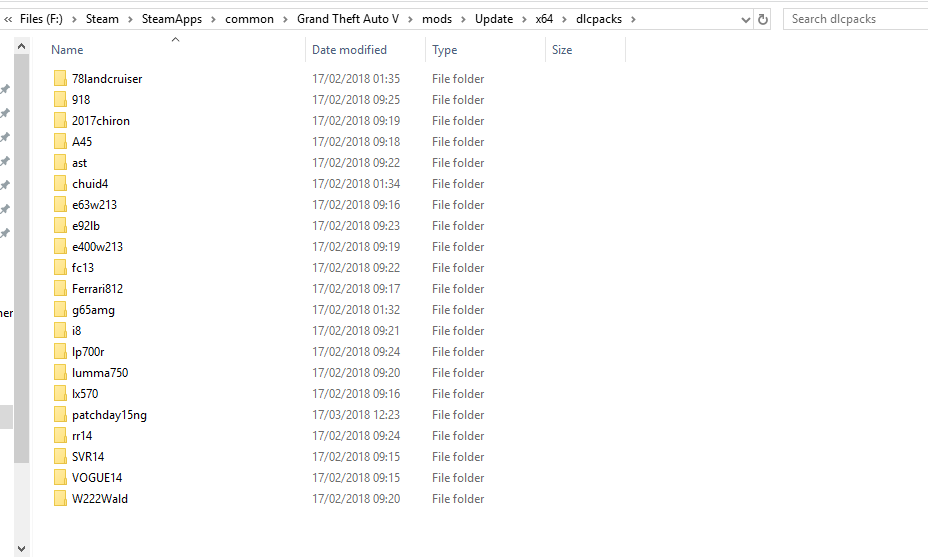Expand chevron after common in path
Viewport: 928px width, 560px height.
pos(285,20)
